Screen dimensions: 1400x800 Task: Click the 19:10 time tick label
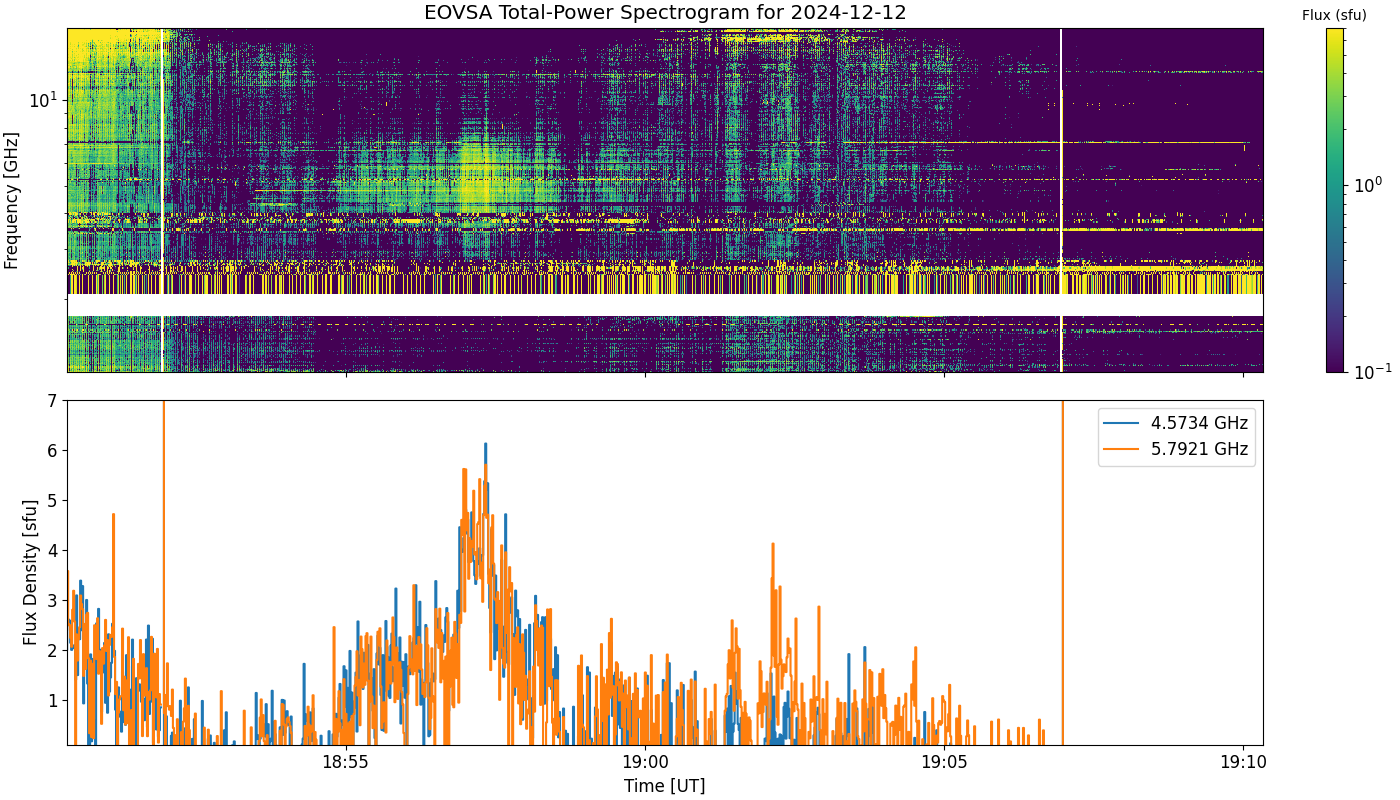[x=1243, y=763]
